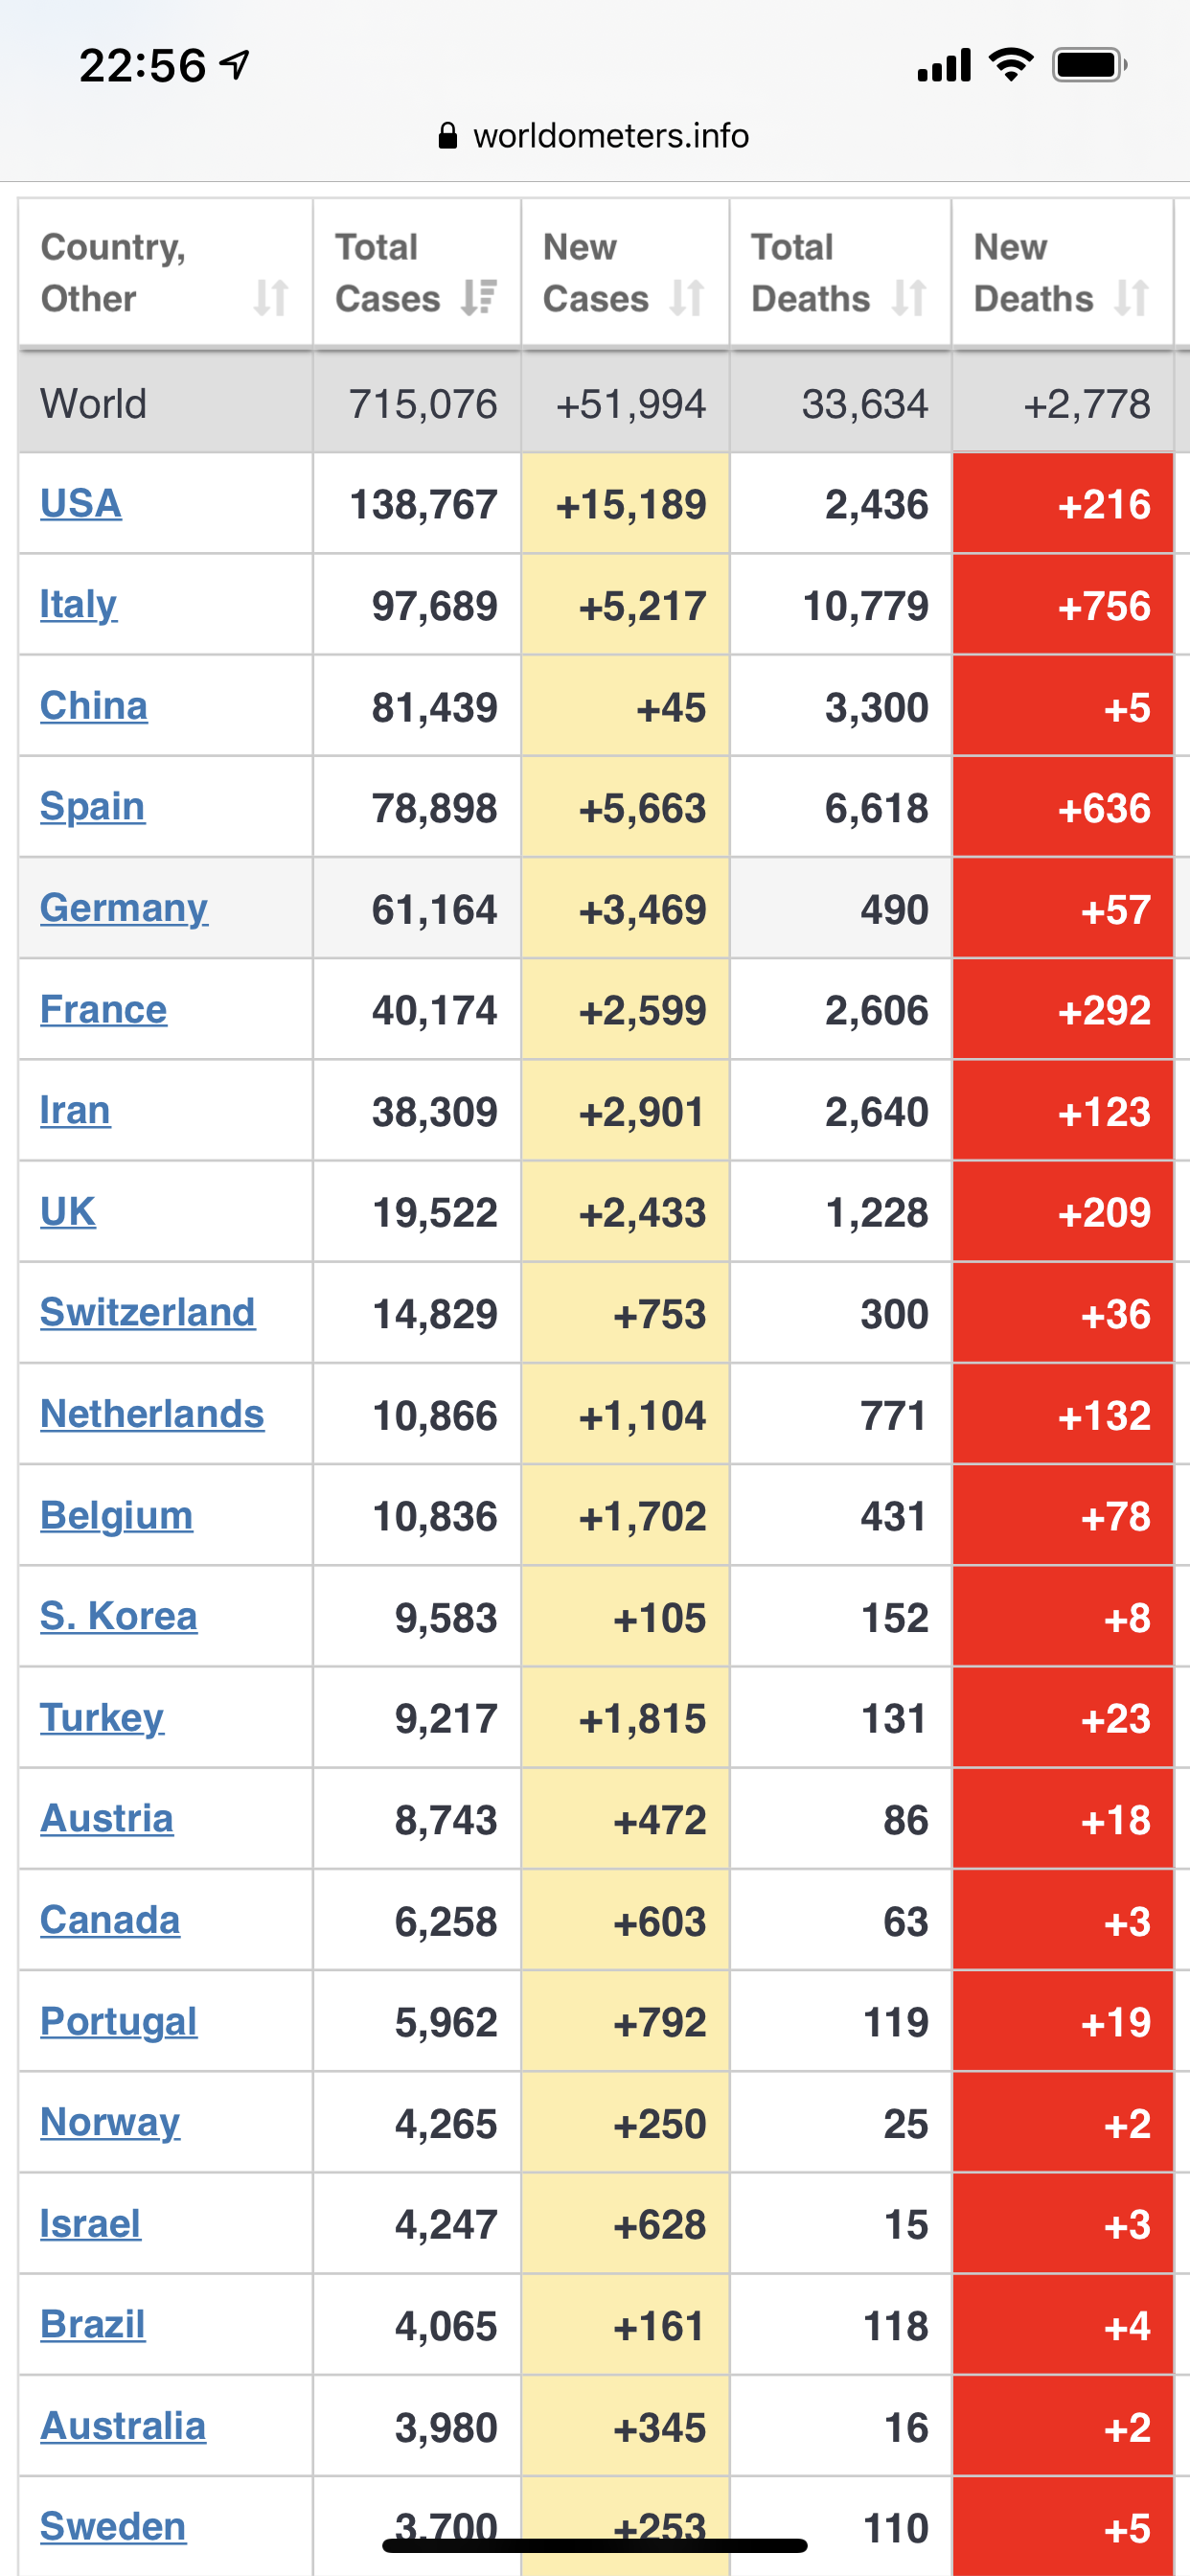1190x2576 pixels.
Task: Open the Italy country link
Action: 78,604
